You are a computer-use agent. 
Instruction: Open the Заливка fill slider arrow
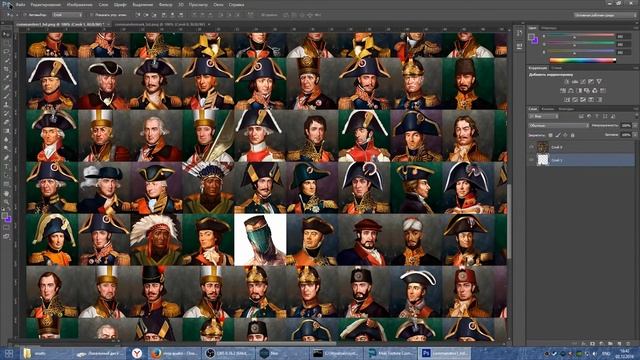pos(635,135)
